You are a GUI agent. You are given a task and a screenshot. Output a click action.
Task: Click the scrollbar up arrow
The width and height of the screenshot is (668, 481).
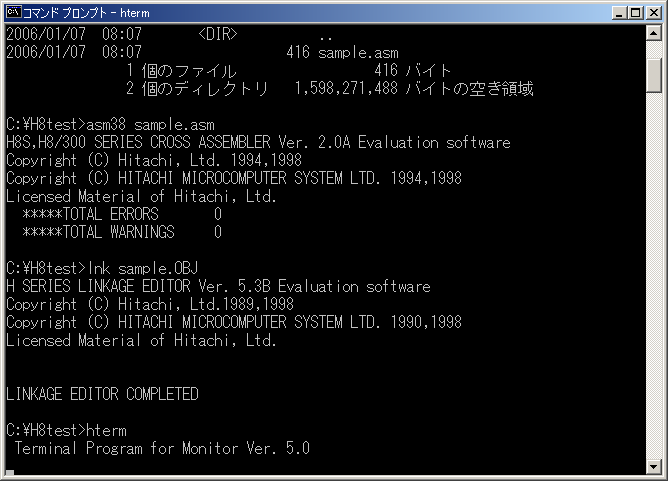(654, 33)
